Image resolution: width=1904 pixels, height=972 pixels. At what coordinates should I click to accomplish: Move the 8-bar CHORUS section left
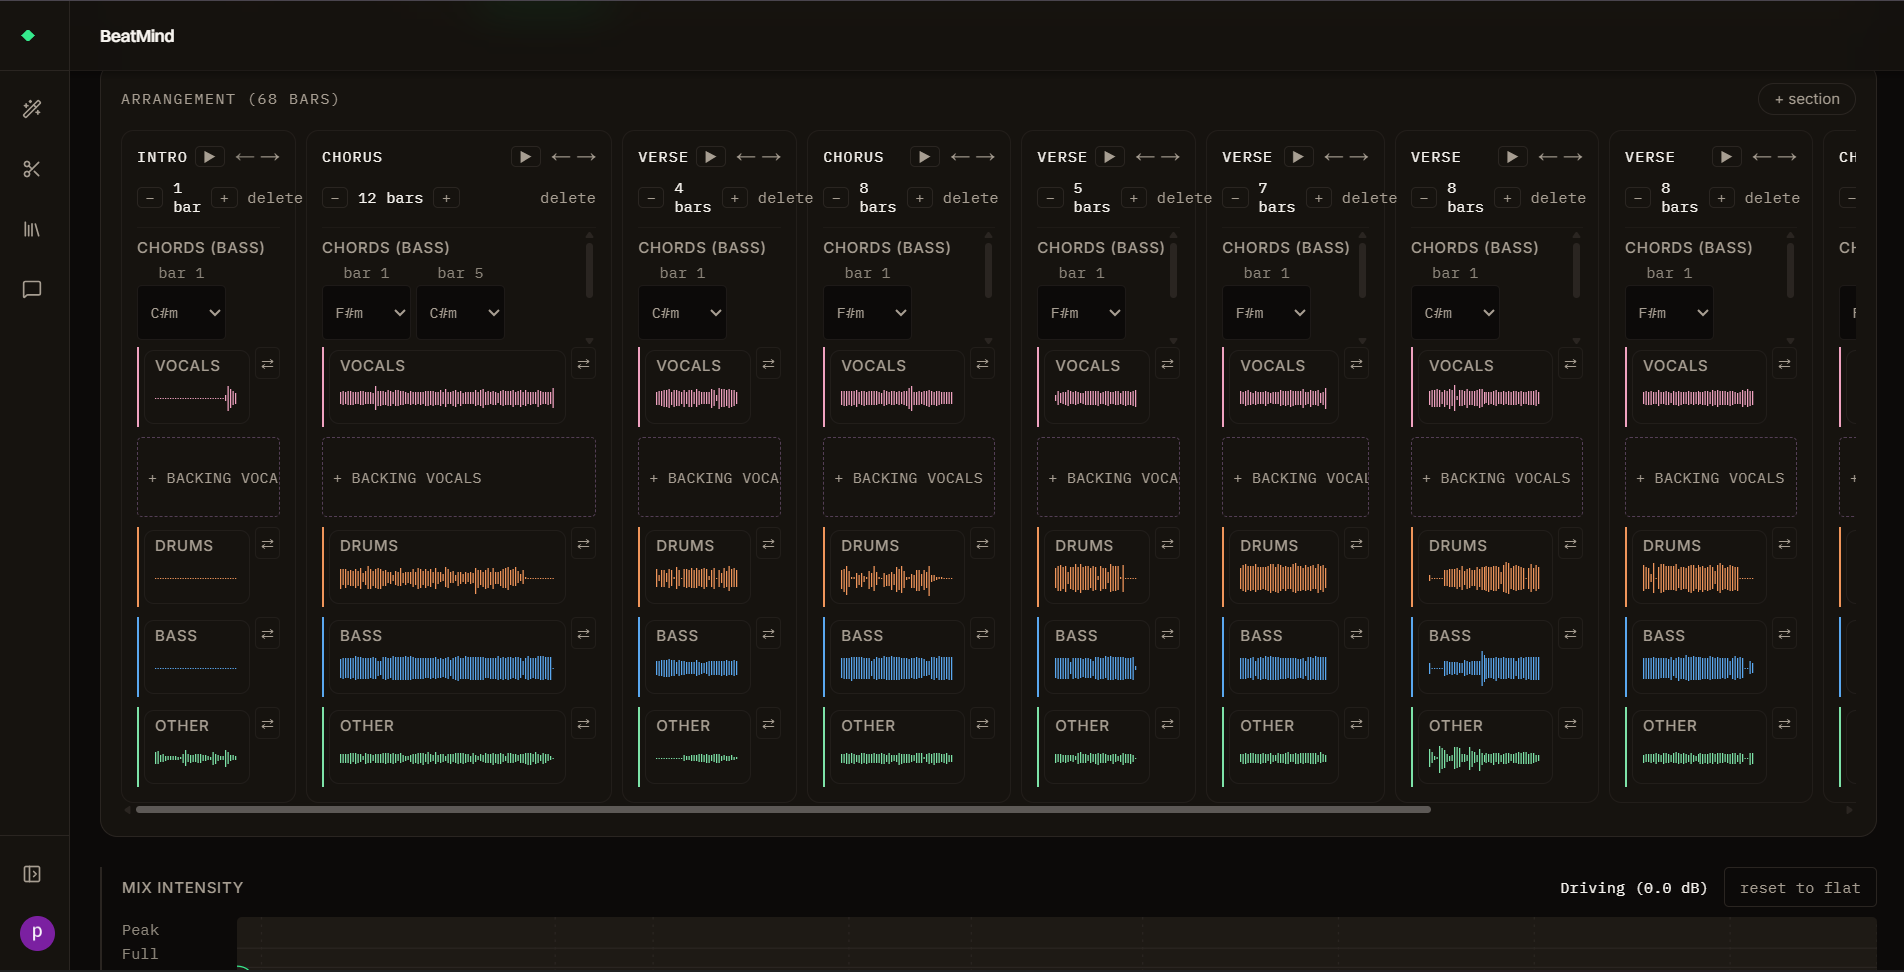(x=960, y=157)
